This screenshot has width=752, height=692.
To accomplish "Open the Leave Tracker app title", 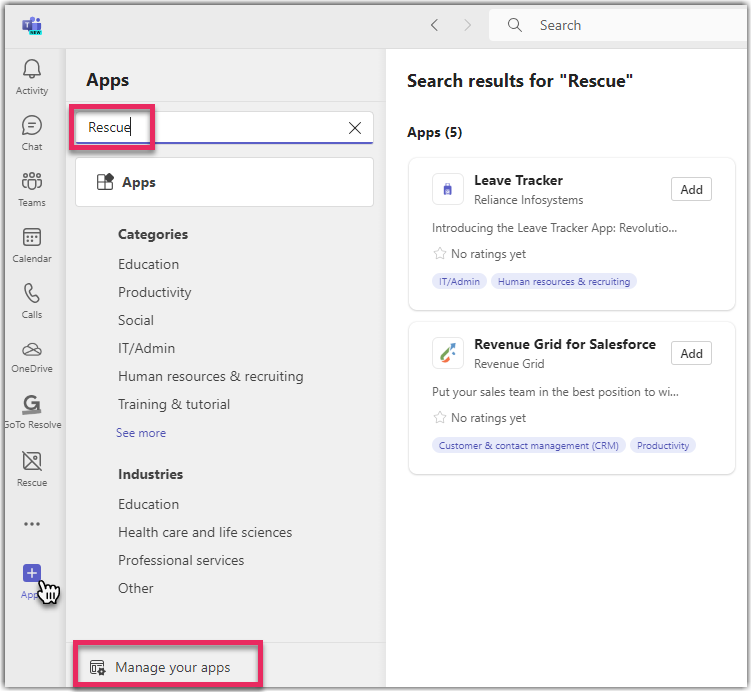I will pos(518,180).
